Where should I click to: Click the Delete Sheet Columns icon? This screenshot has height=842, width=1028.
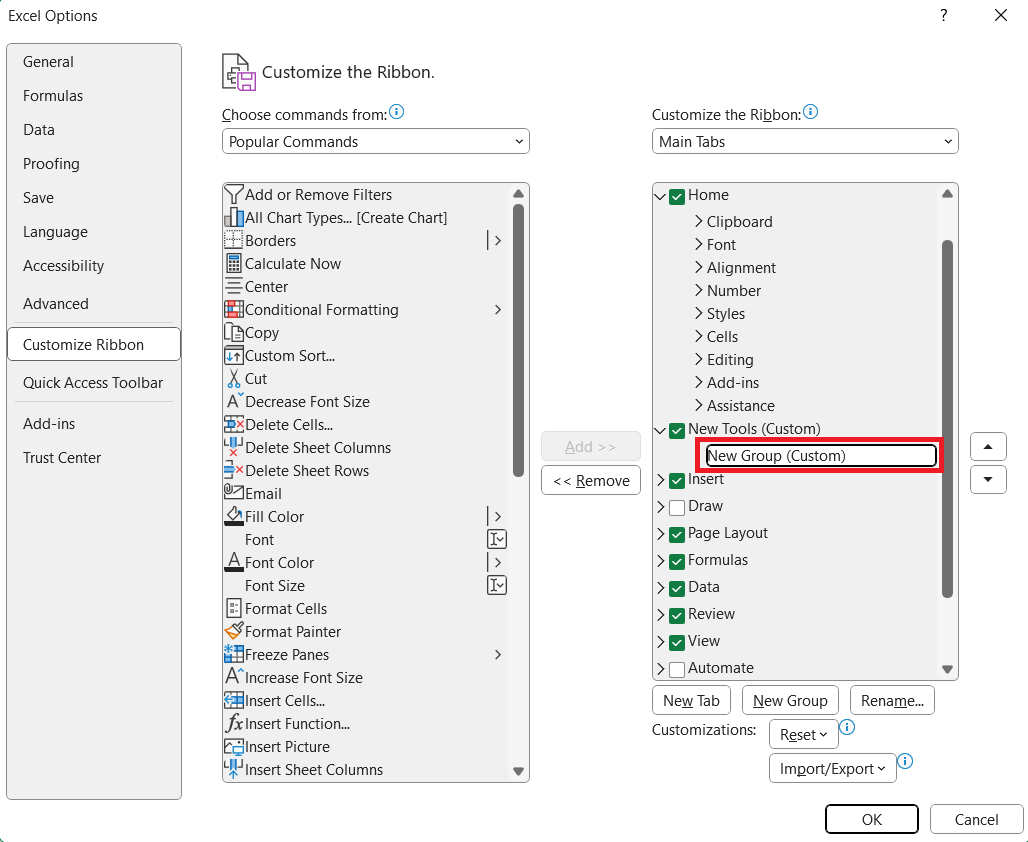[233, 447]
